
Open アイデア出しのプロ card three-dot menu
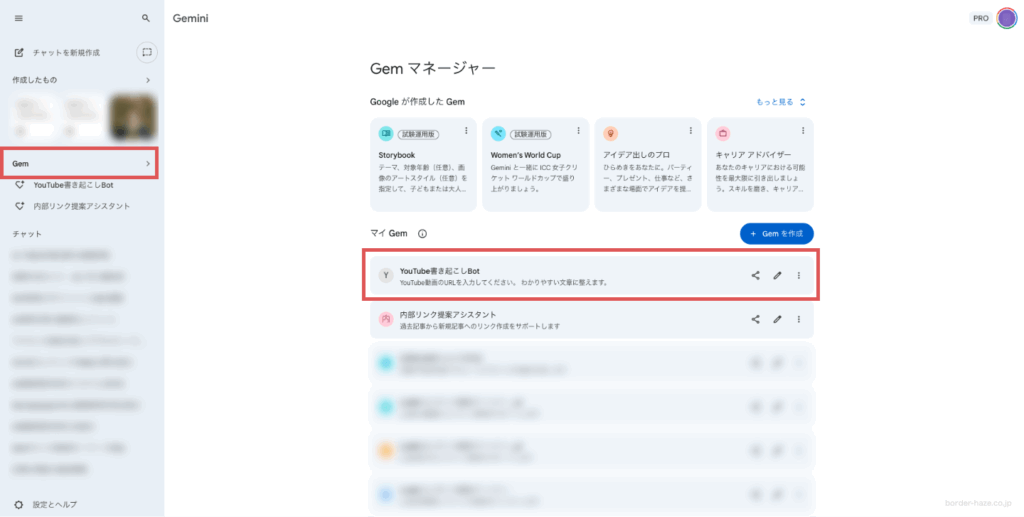coord(691,131)
